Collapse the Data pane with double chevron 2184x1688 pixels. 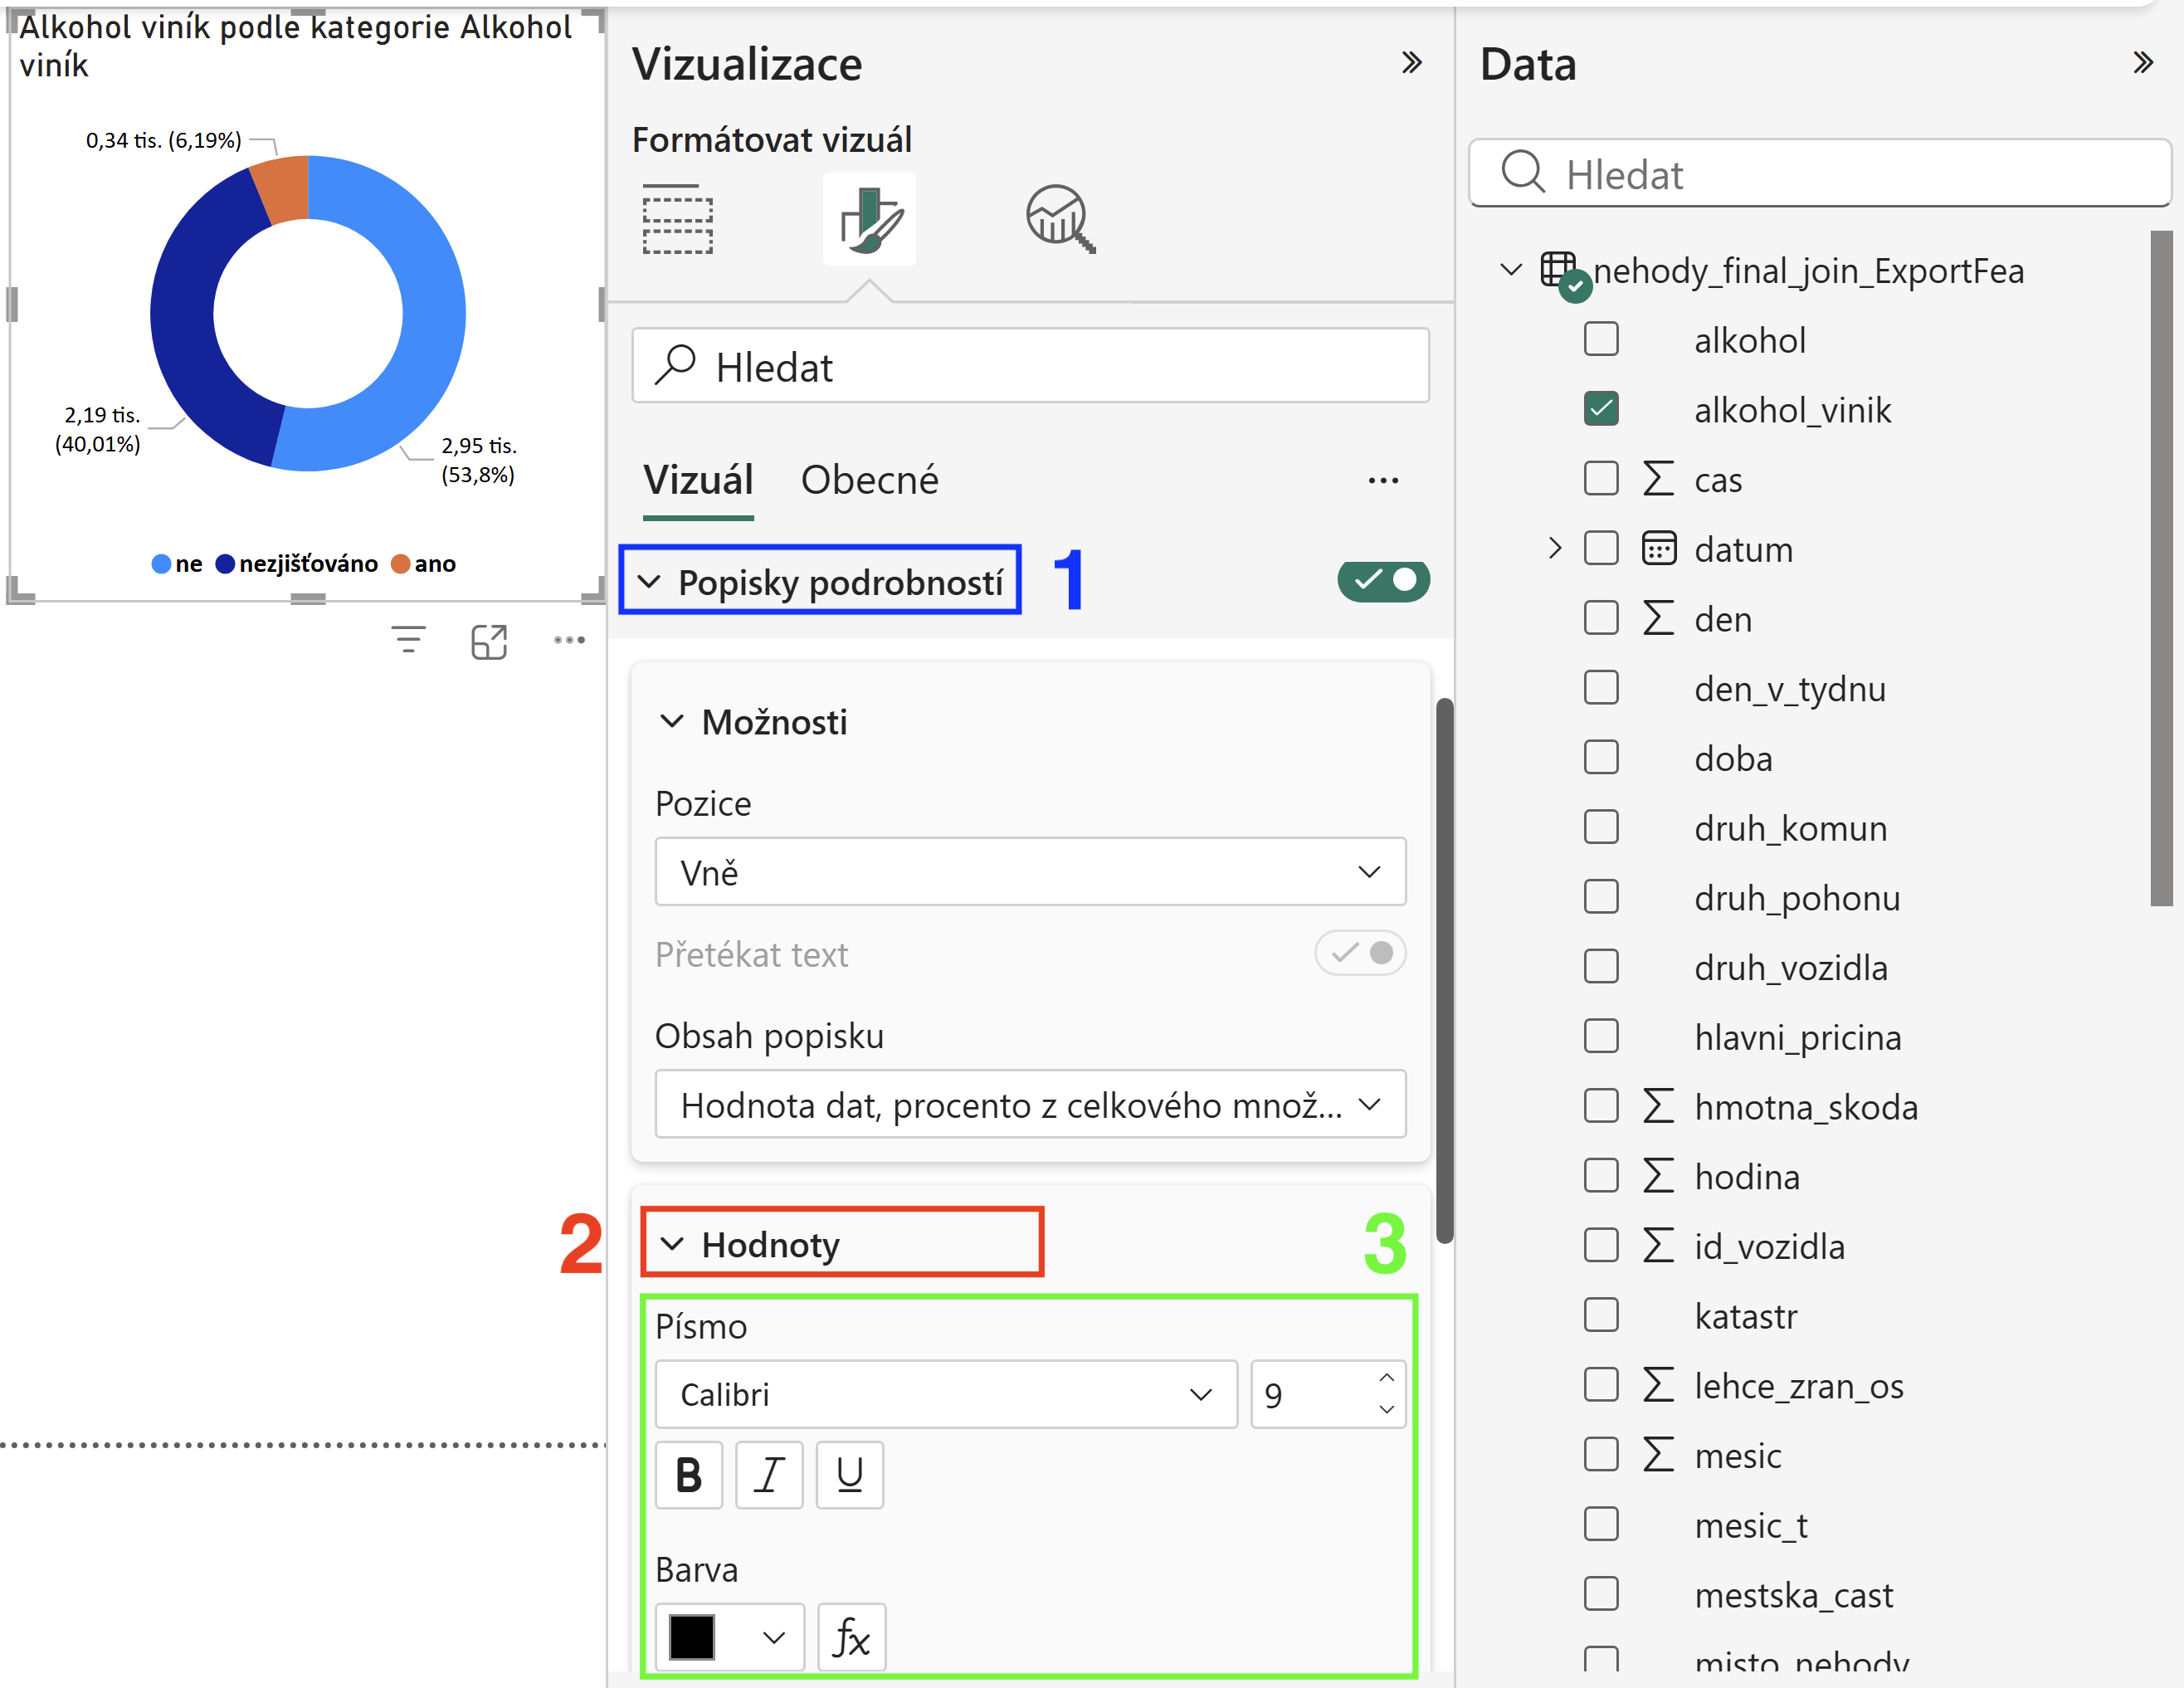pyautogui.click(x=2142, y=63)
